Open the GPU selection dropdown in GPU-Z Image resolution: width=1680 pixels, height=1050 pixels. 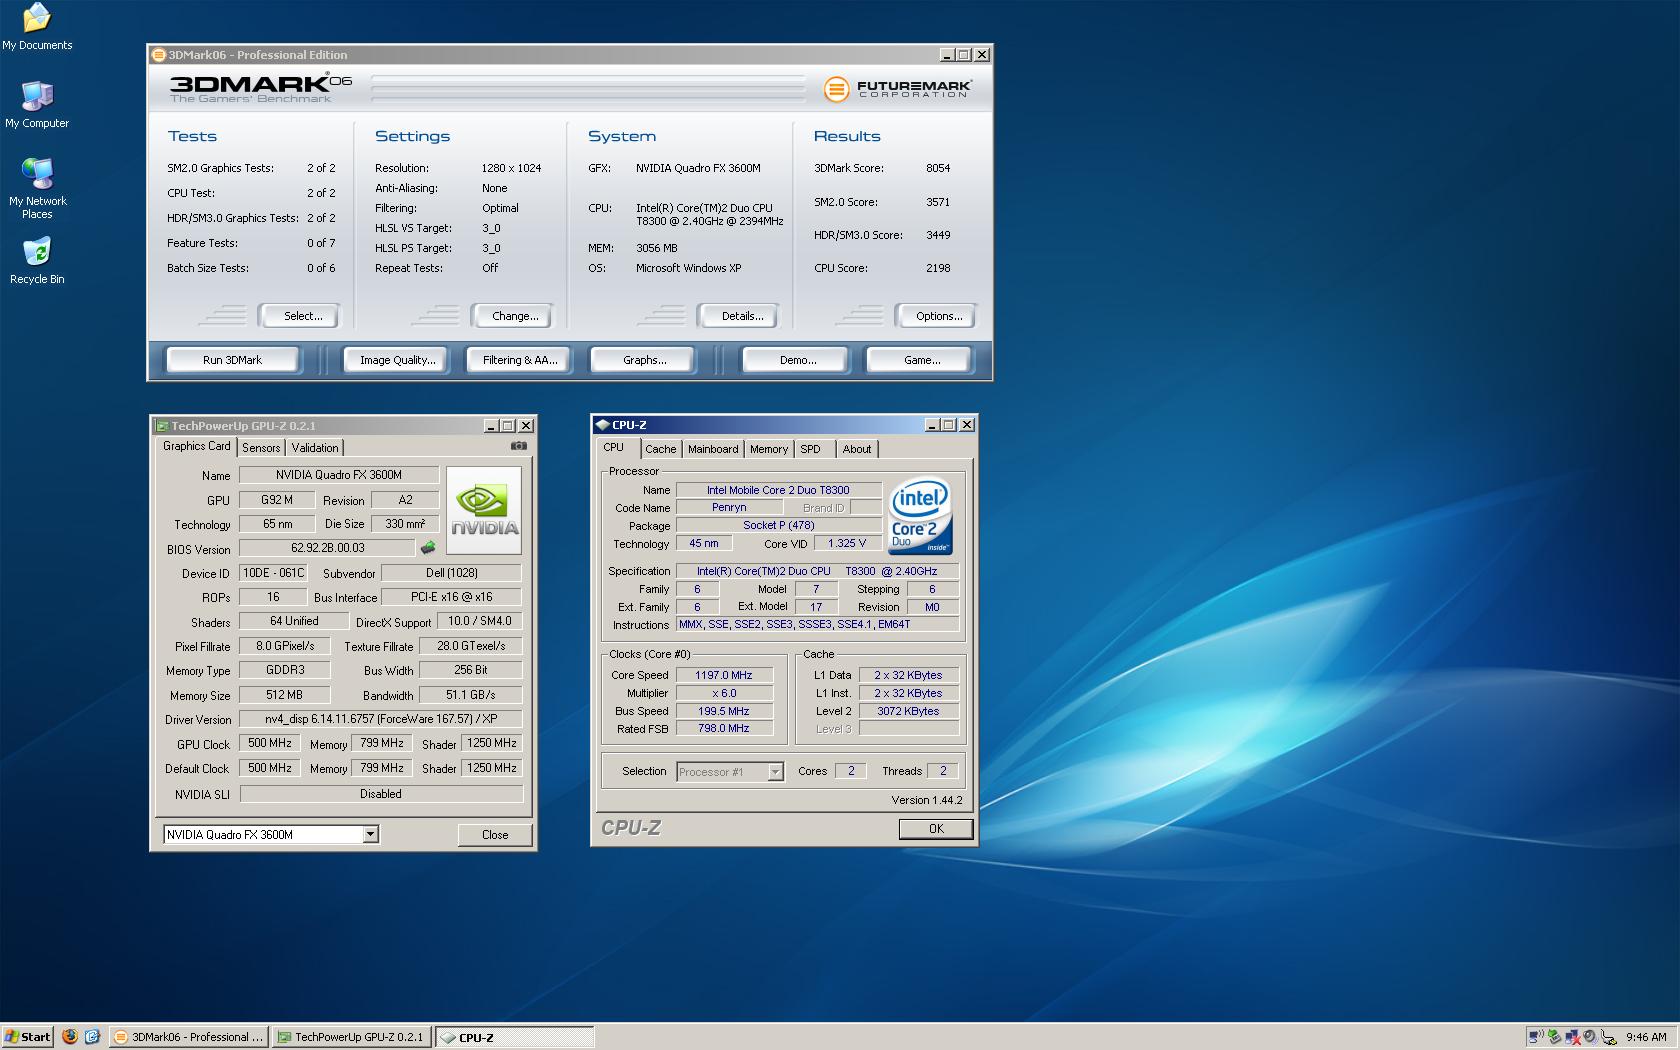pyautogui.click(x=370, y=834)
